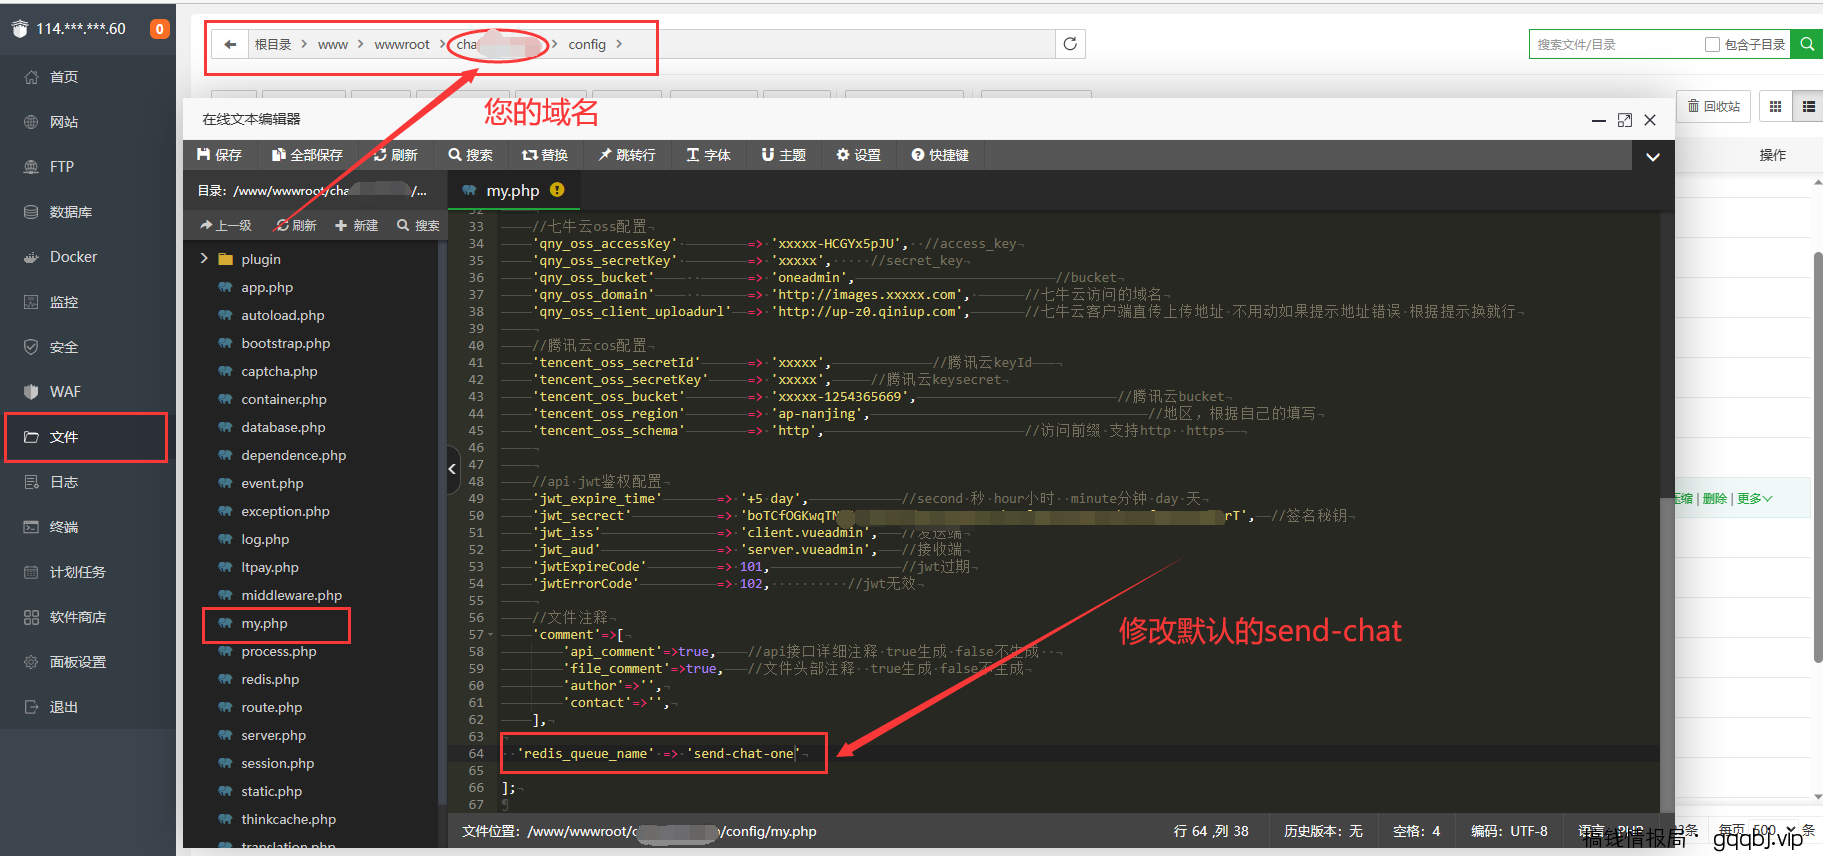
Task: Toggle the include subdirectories checkbox
Action: 1712,44
